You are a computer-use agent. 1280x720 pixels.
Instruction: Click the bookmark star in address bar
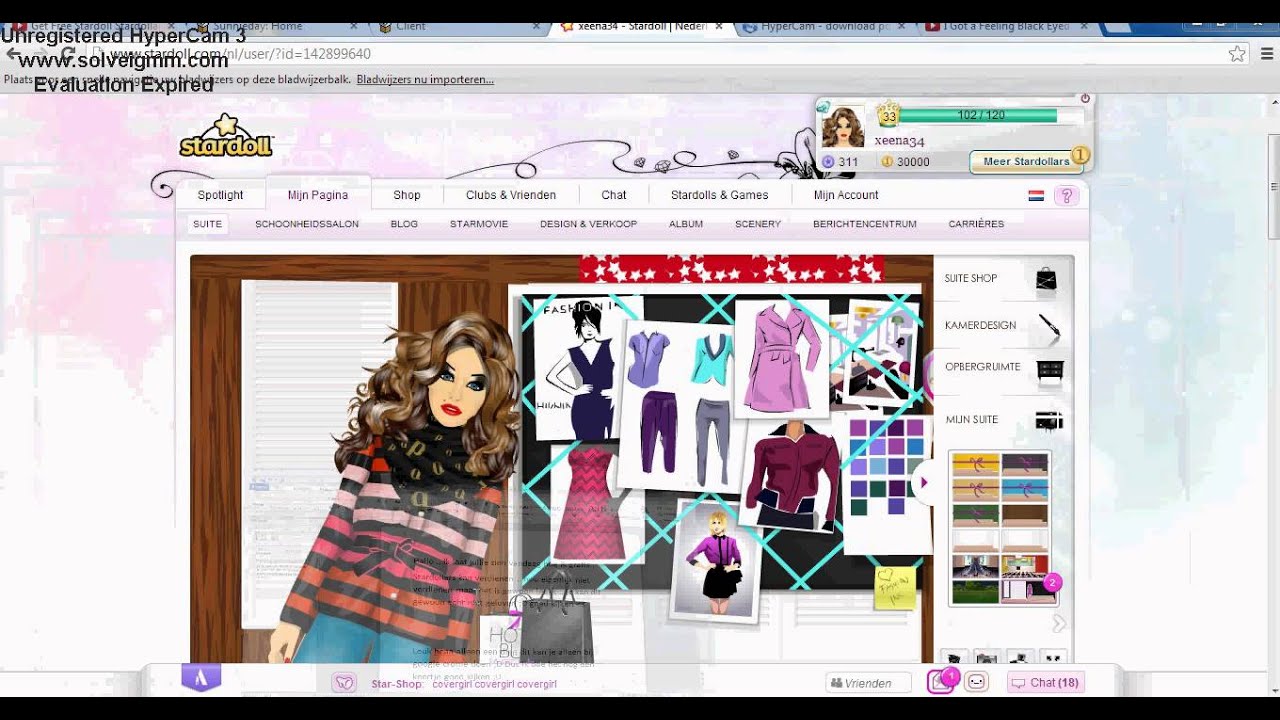tap(1237, 54)
